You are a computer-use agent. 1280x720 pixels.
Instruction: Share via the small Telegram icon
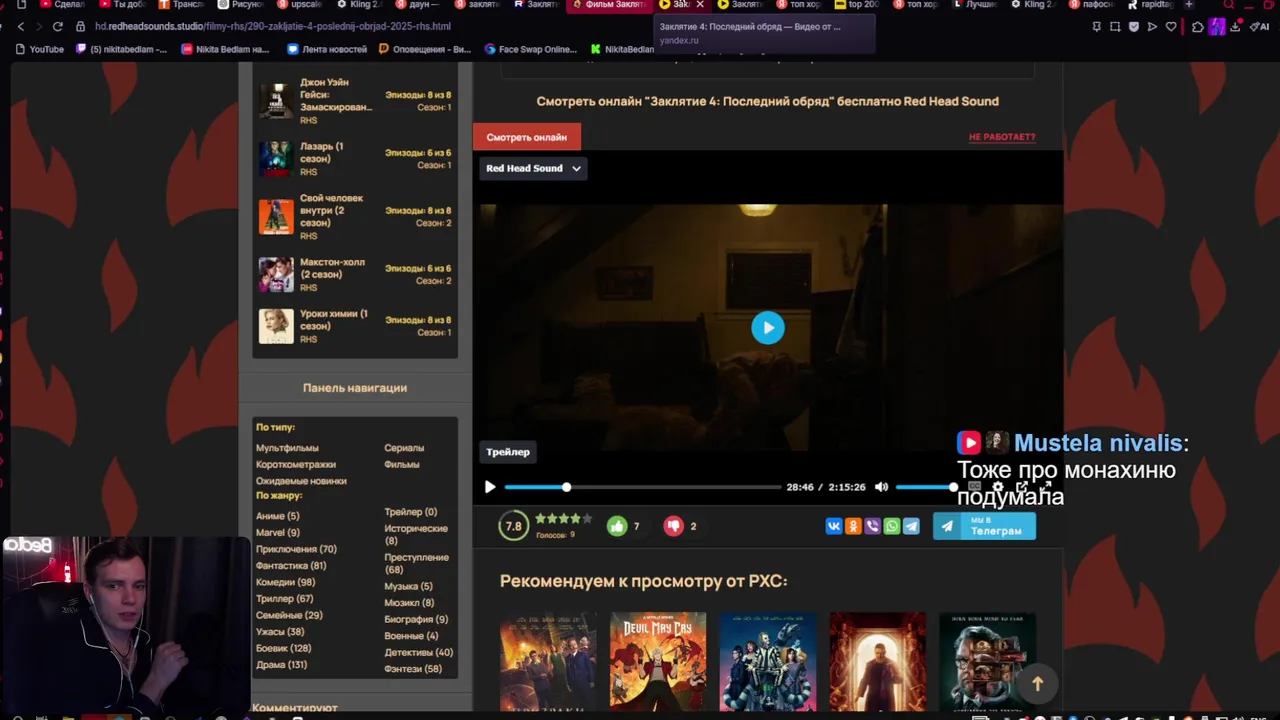pos(911,526)
